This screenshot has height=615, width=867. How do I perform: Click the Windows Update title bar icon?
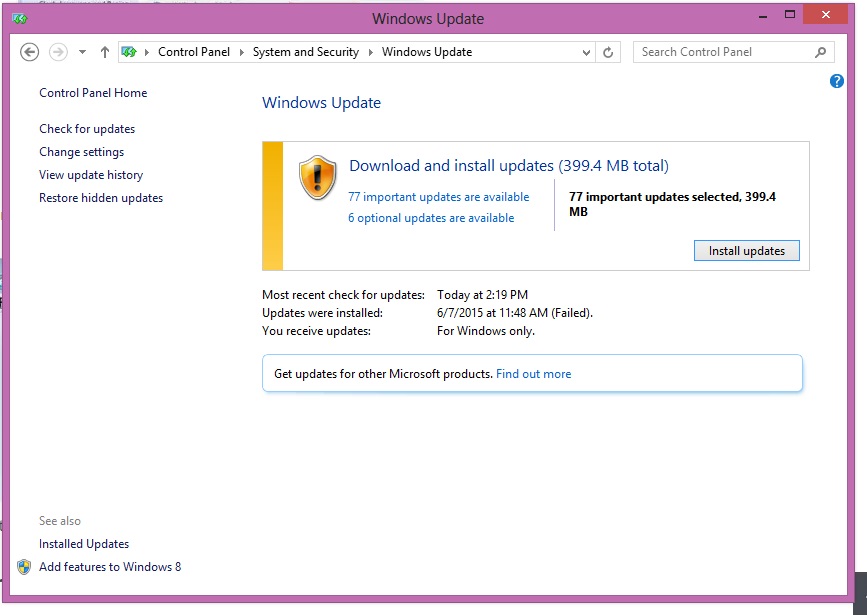click(20, 19)
